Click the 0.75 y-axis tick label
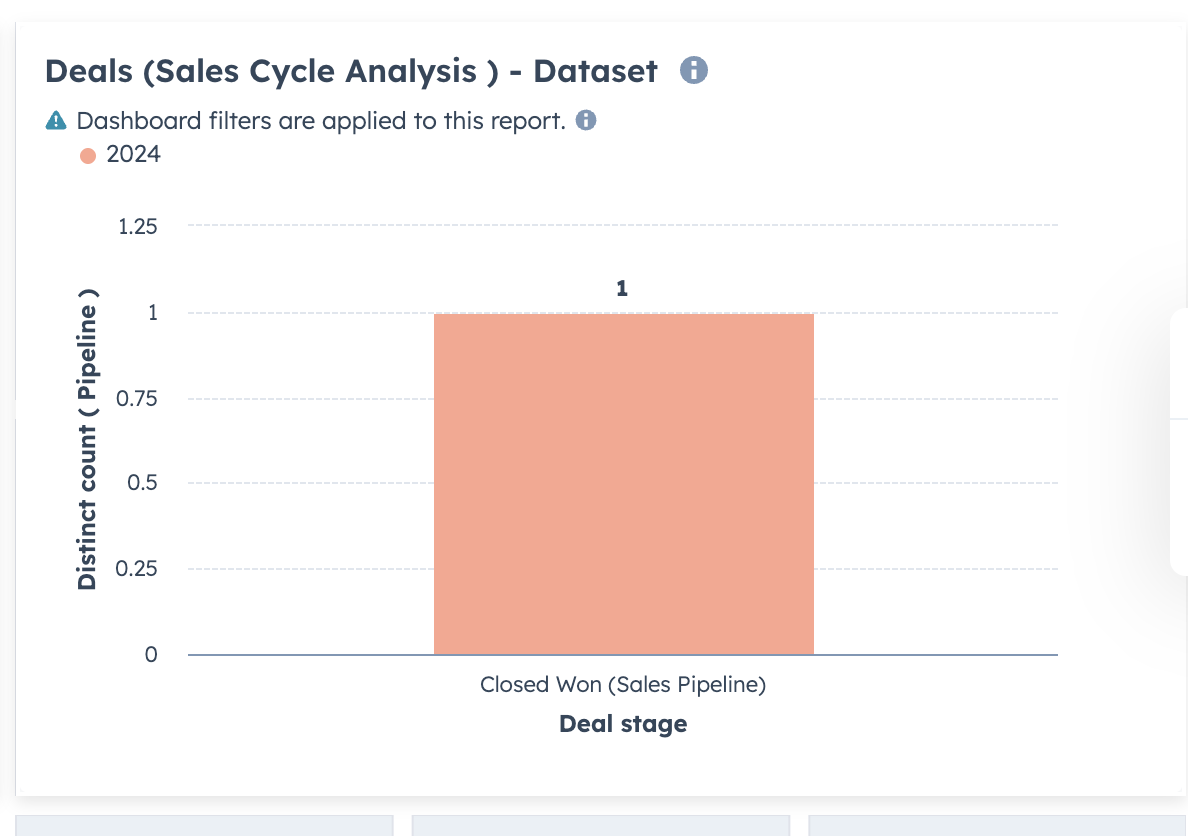Image resolution: width=1188 pixels, height=836 pixels. pos(136,399)
